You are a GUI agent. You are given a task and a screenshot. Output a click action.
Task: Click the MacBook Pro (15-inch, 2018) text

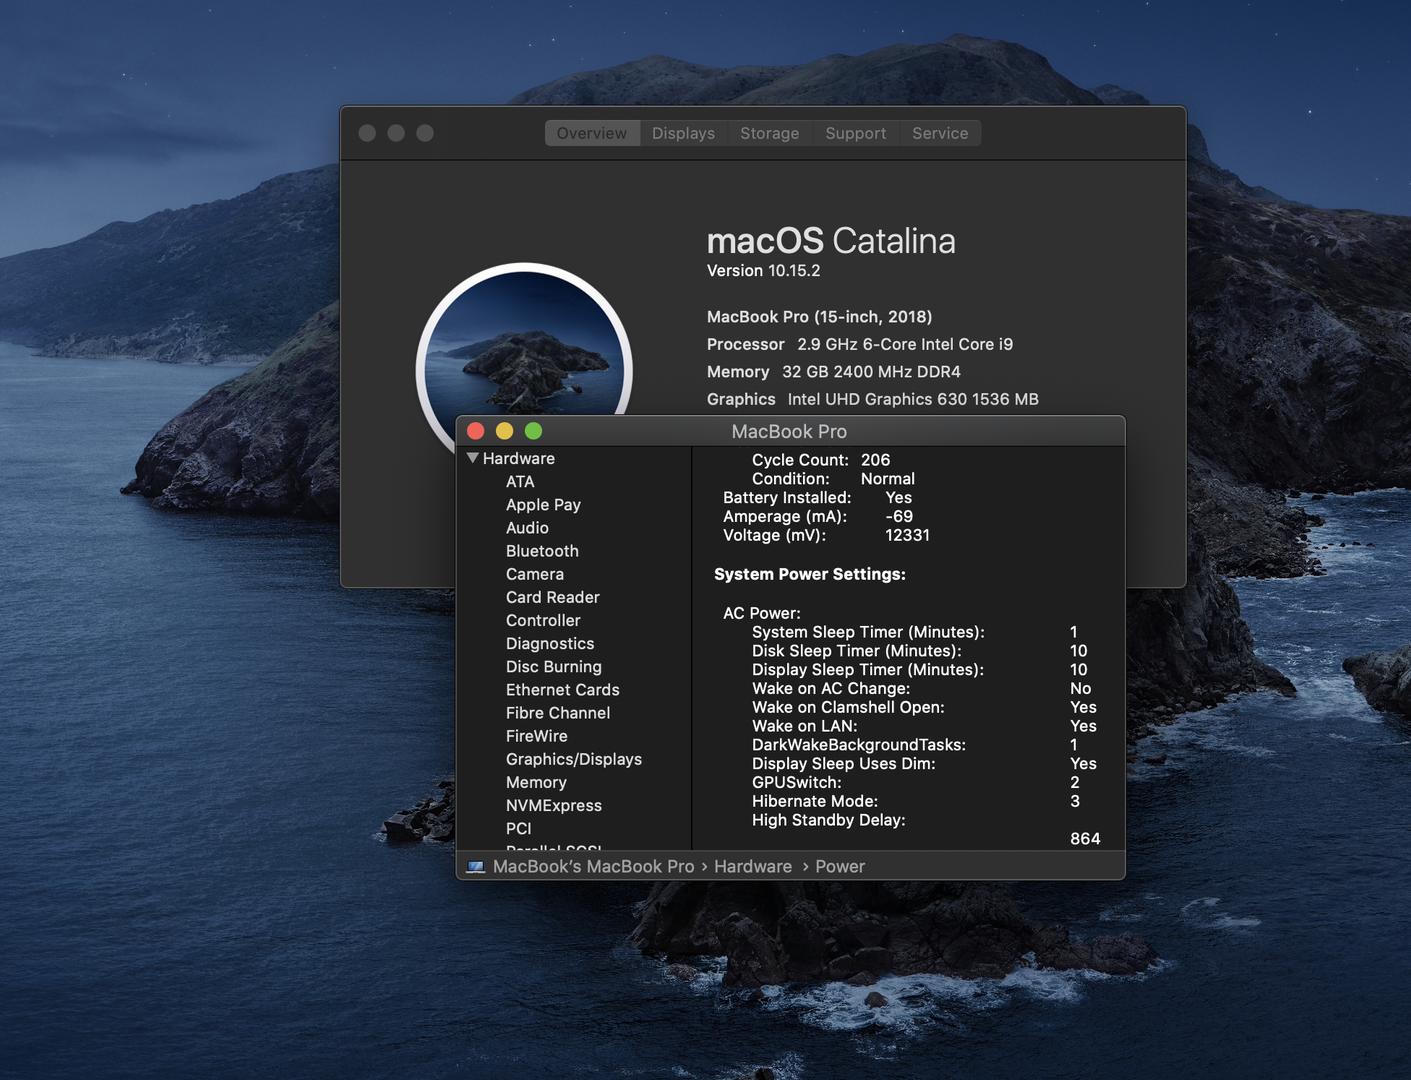(819, 317)
